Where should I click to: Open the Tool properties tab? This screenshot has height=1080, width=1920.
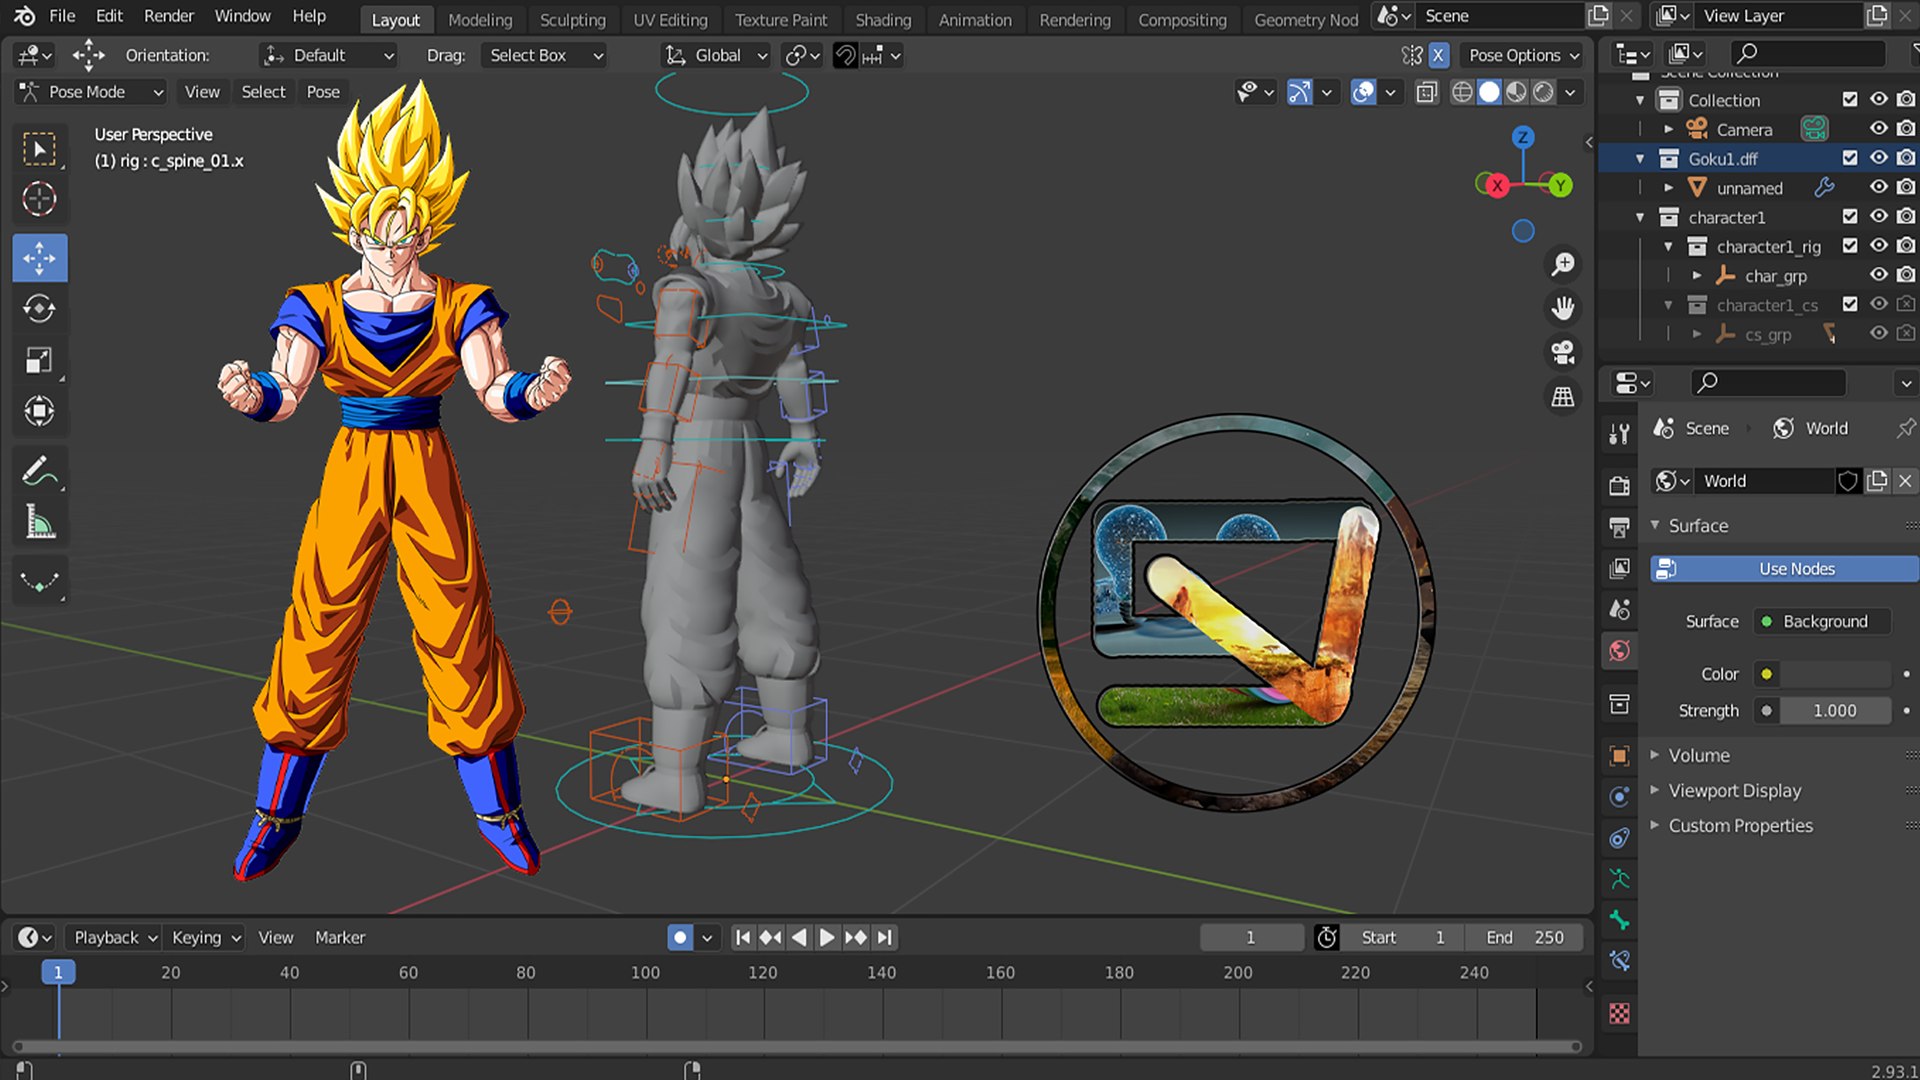coord(1619,433)
